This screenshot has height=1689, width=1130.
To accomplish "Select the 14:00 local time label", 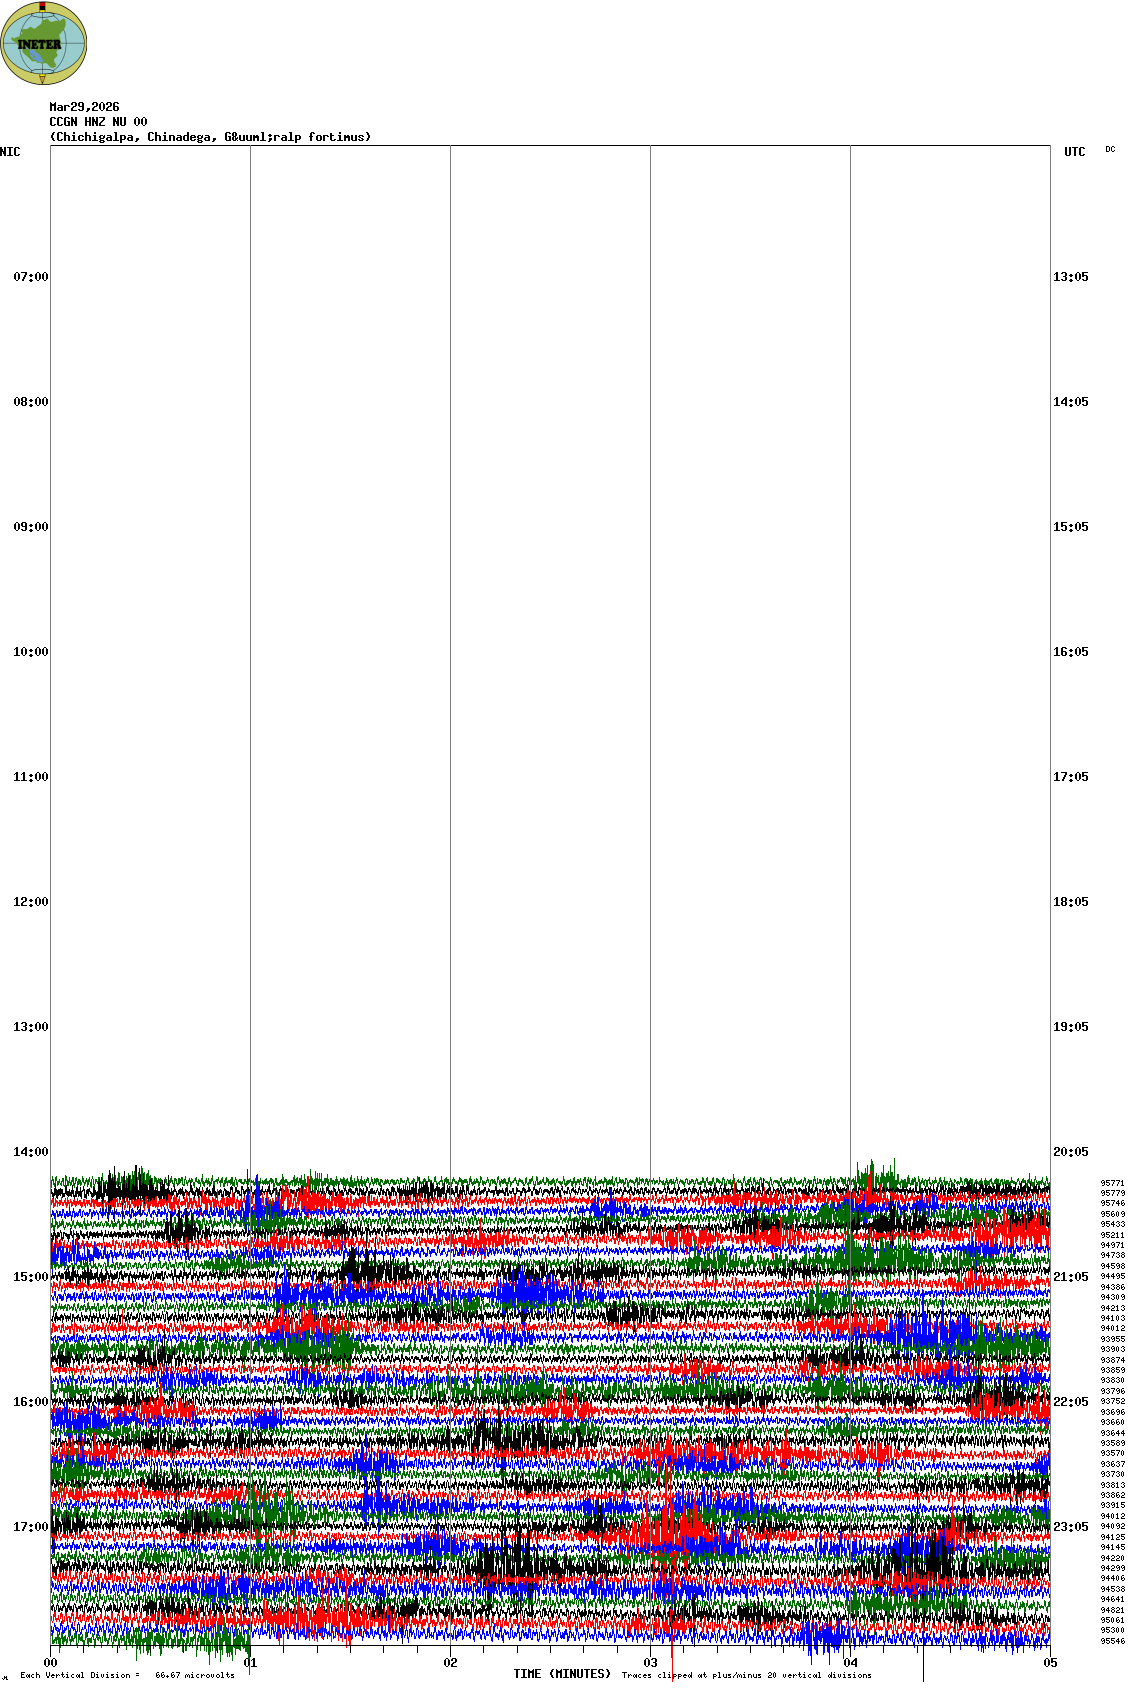I will click(x=30, y=1152).
